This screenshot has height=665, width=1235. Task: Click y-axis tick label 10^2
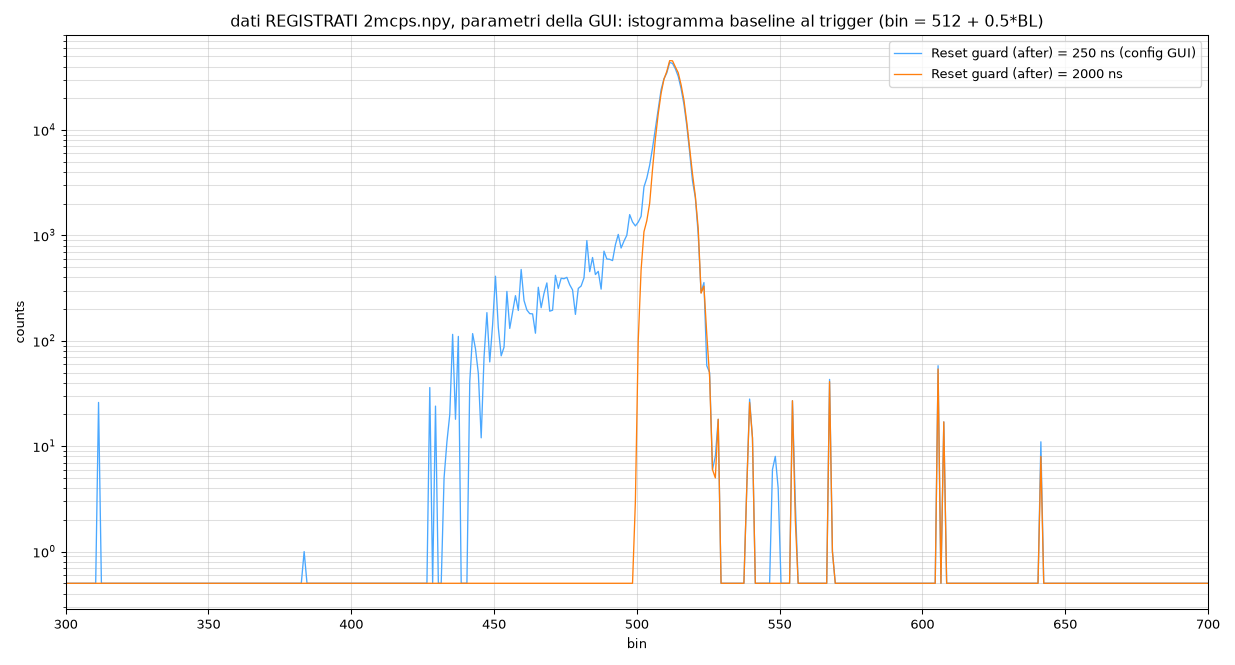pyautogui.click(x=46, y=341)
